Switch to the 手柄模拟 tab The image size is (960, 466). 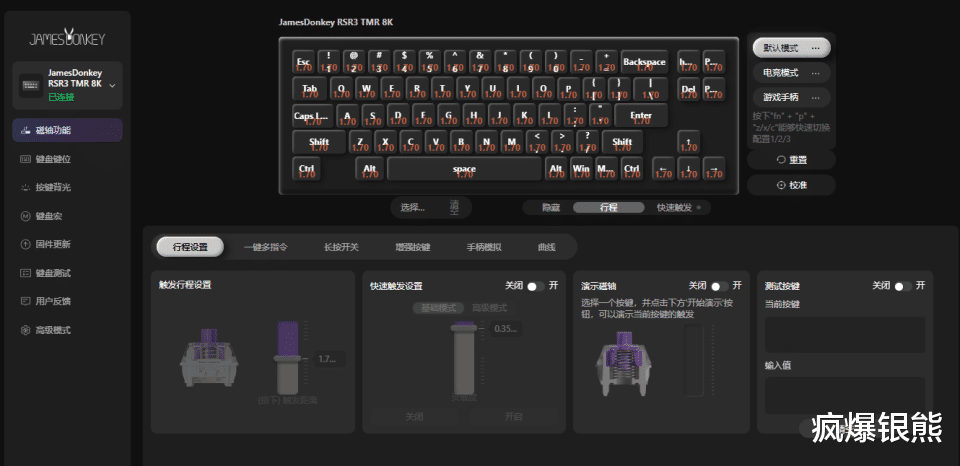pos(484,247)
